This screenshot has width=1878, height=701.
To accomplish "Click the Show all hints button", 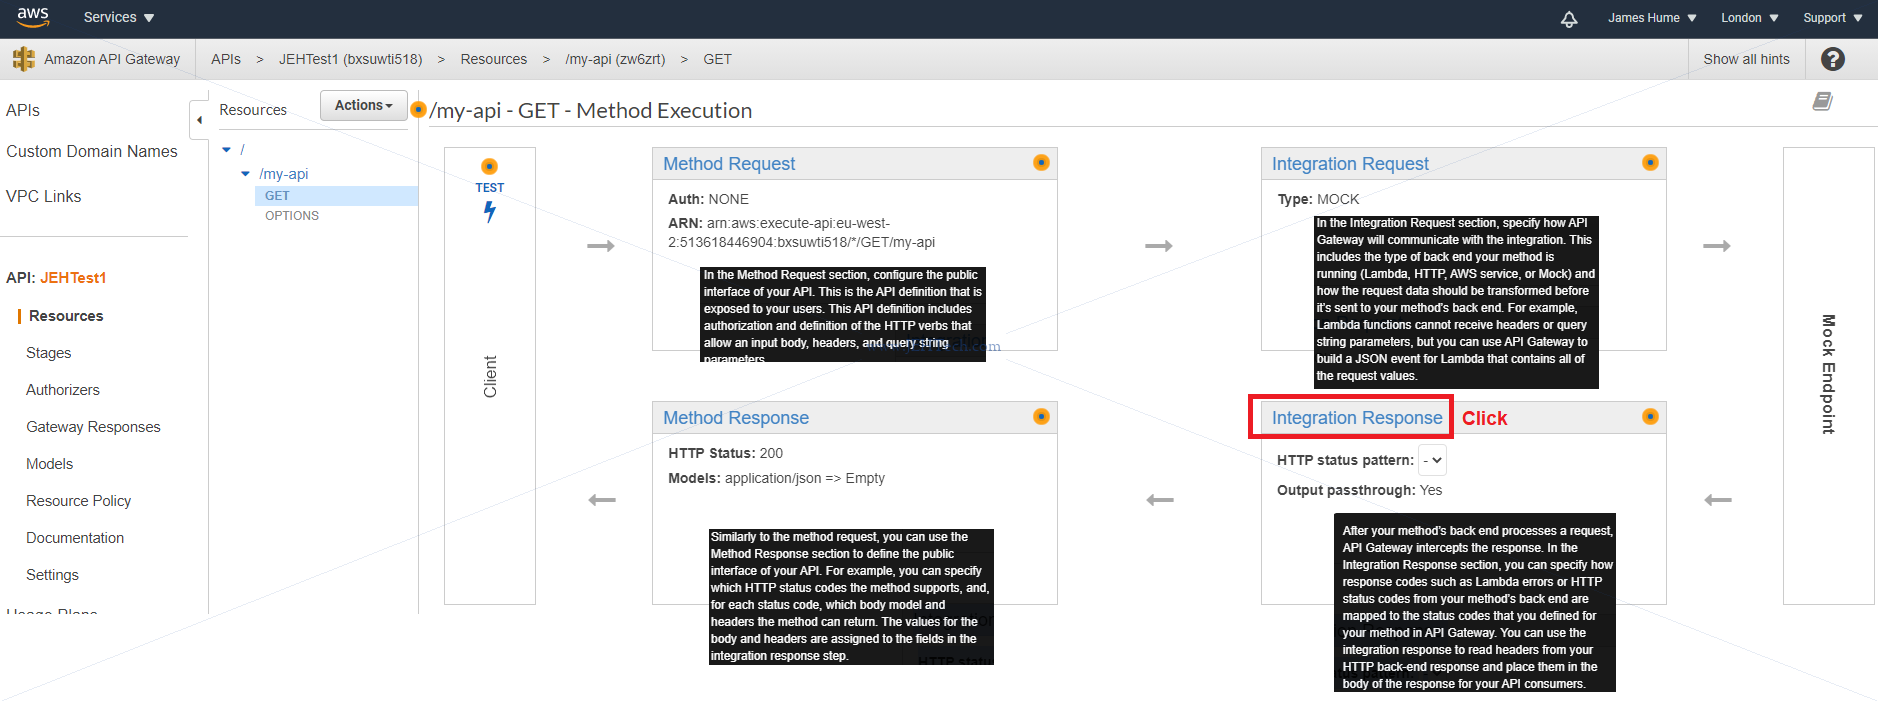I will (1747, 59).
